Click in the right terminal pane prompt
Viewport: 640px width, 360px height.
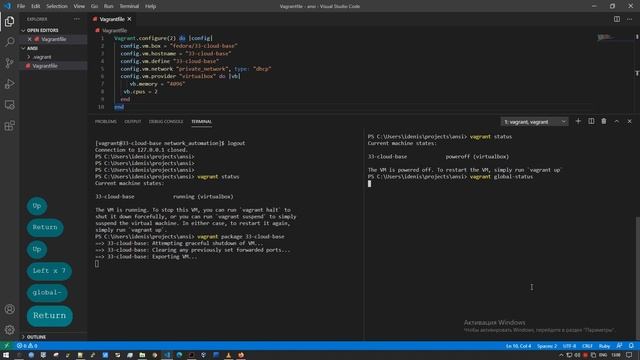point(369,184)
